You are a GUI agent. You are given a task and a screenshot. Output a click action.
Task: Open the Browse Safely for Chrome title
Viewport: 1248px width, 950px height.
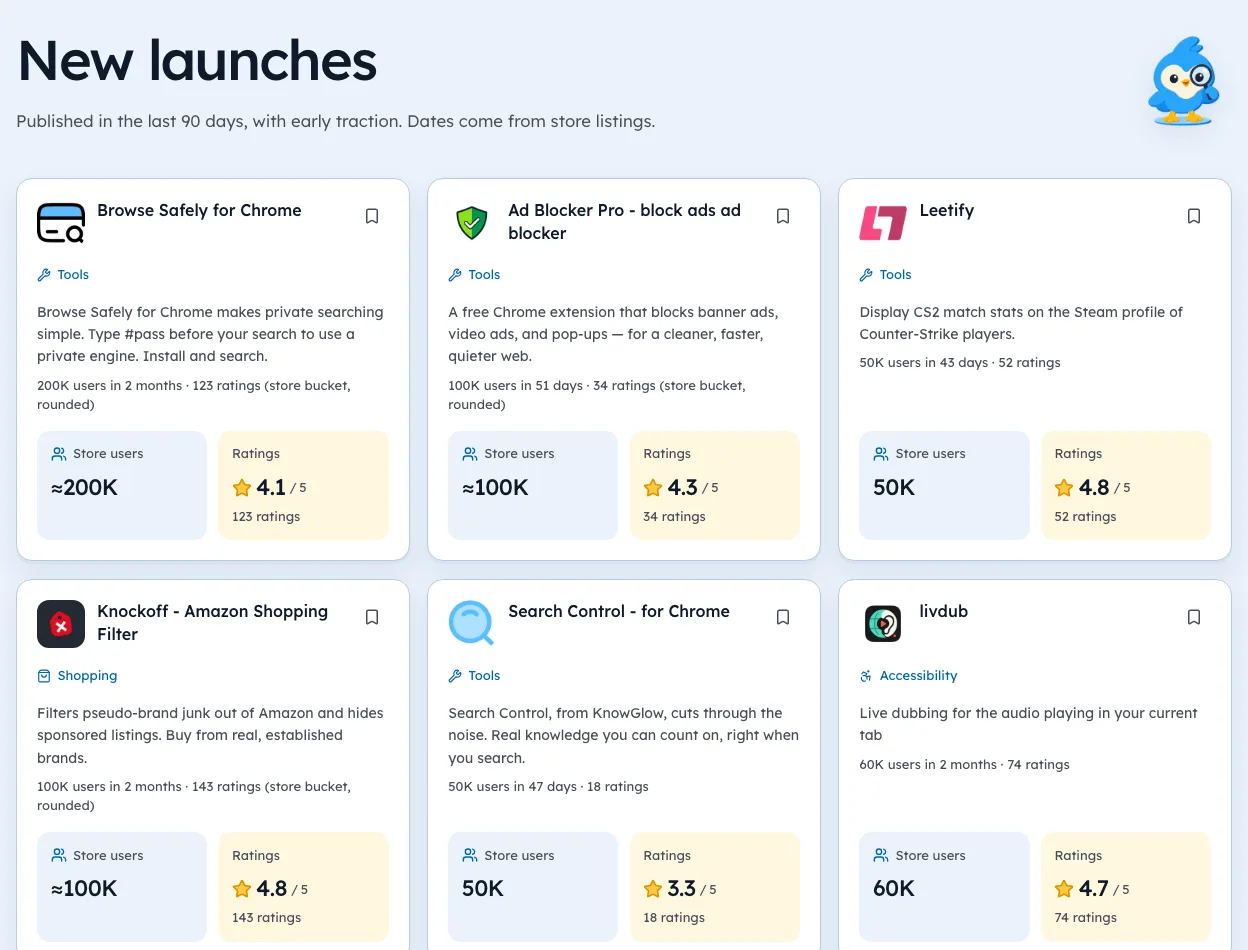[x=199, y=210]
